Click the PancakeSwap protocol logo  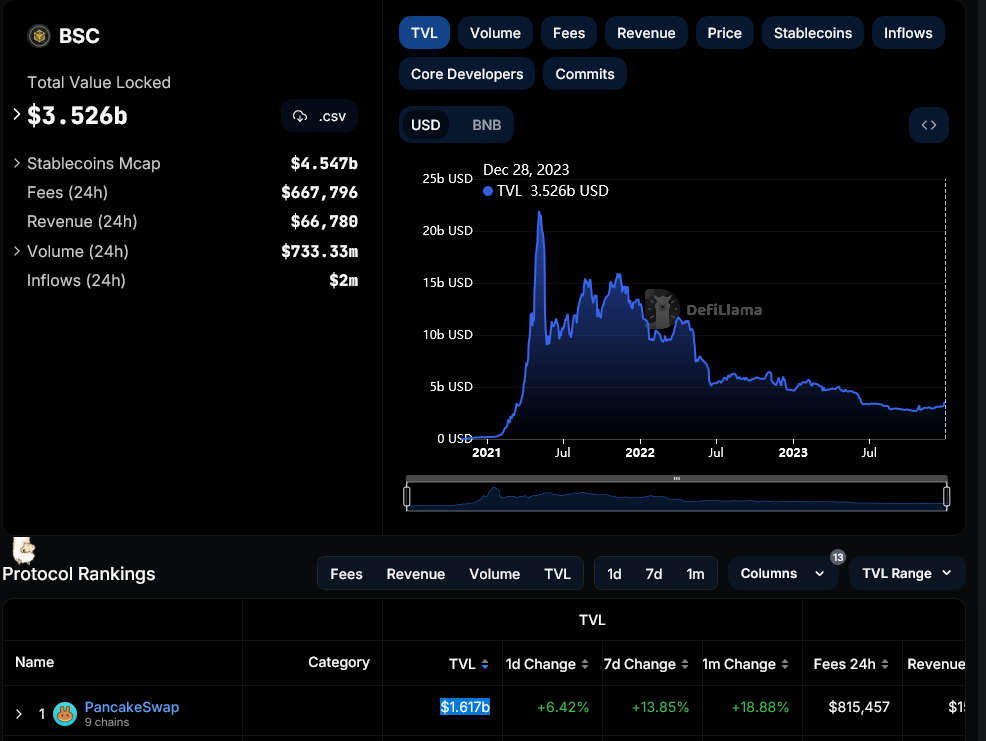pyautogui.click(x=65, y=714)
